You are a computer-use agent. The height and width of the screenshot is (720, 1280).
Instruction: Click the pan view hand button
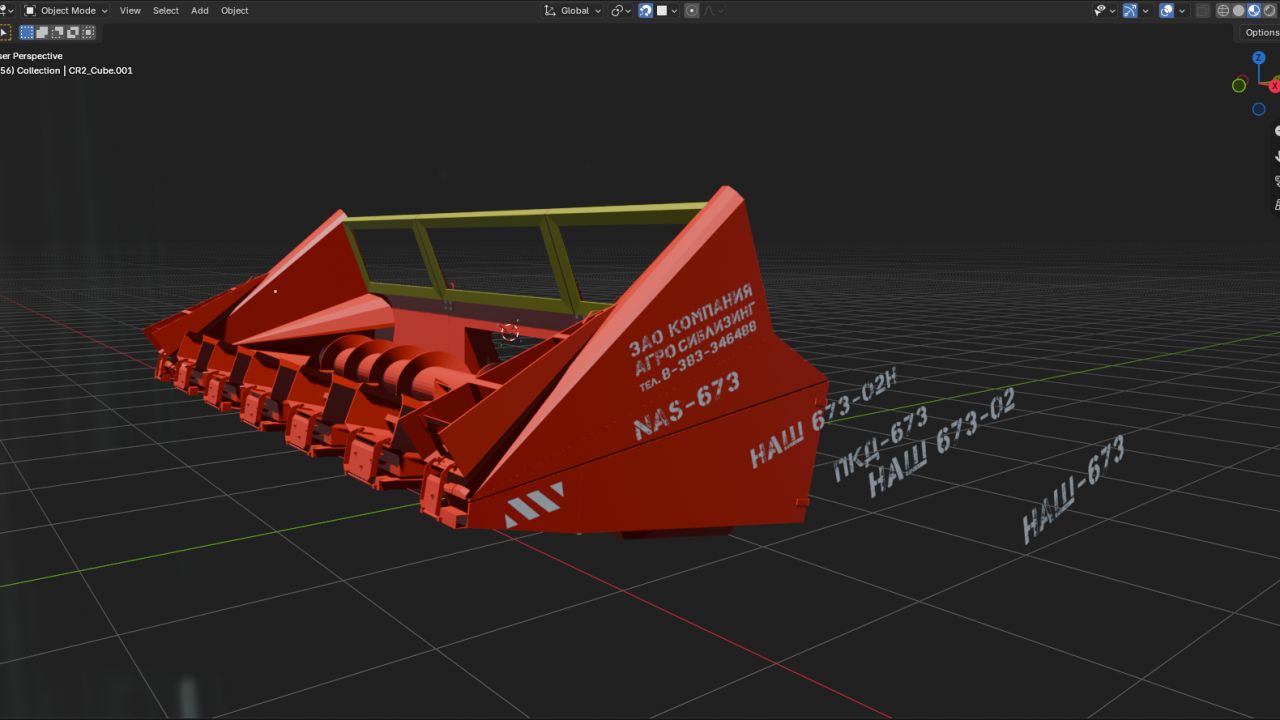(x=1276, y=156)
